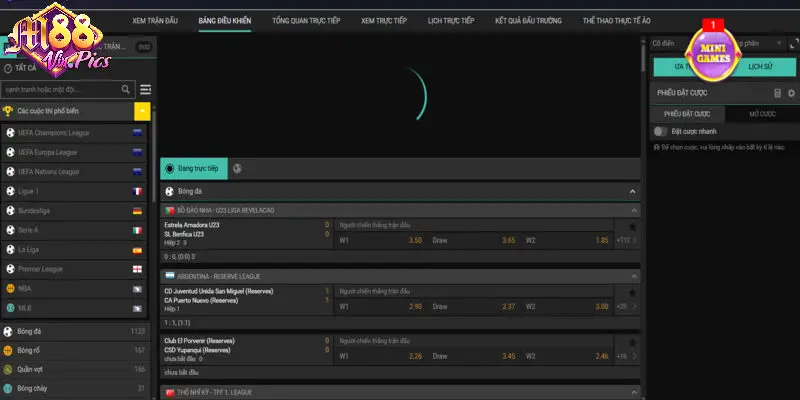Star the Club El Porvenir match
This screenshot has height=400, width=800.
coord(632,341)
